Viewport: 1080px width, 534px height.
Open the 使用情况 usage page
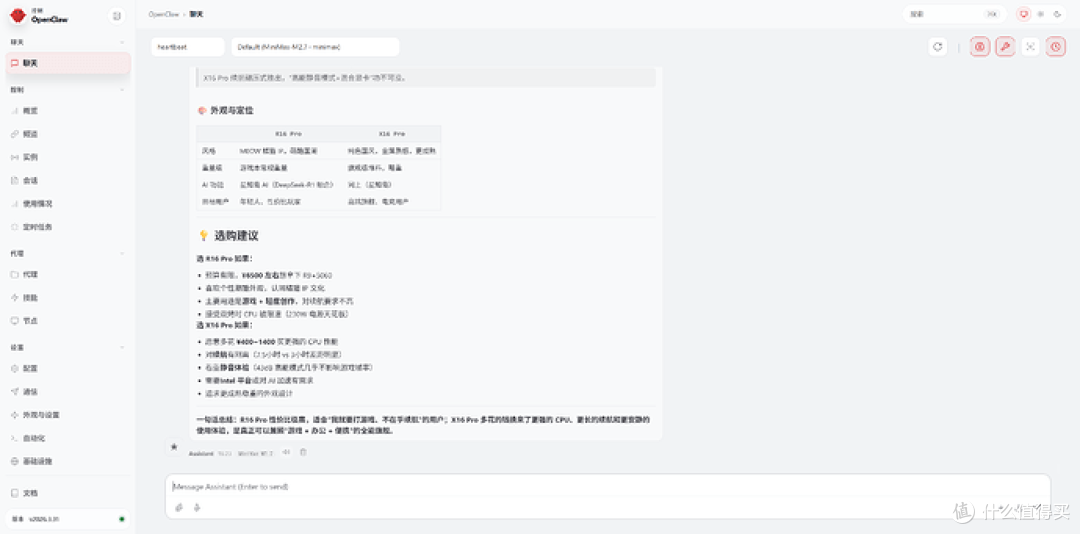tap(68, 204)
